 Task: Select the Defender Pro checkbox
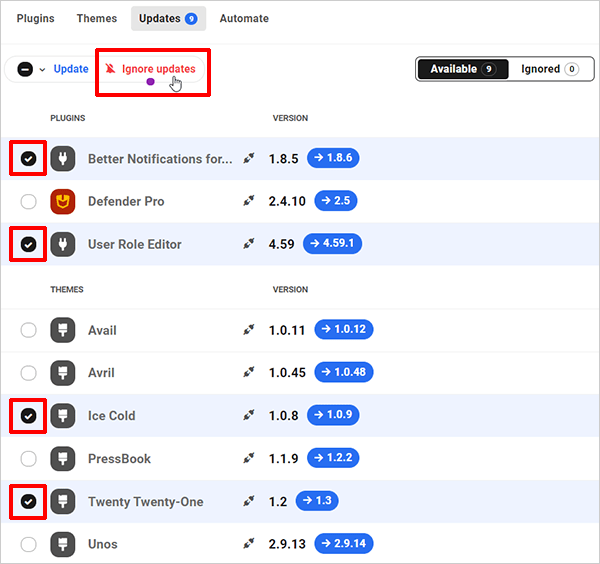[x=28, y=201]
